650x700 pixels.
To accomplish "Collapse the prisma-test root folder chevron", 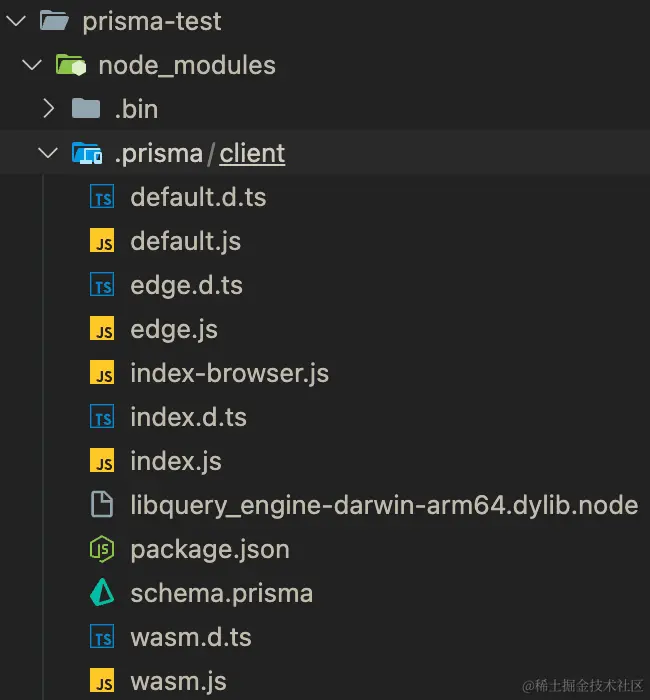I will (x=17, y=21).
